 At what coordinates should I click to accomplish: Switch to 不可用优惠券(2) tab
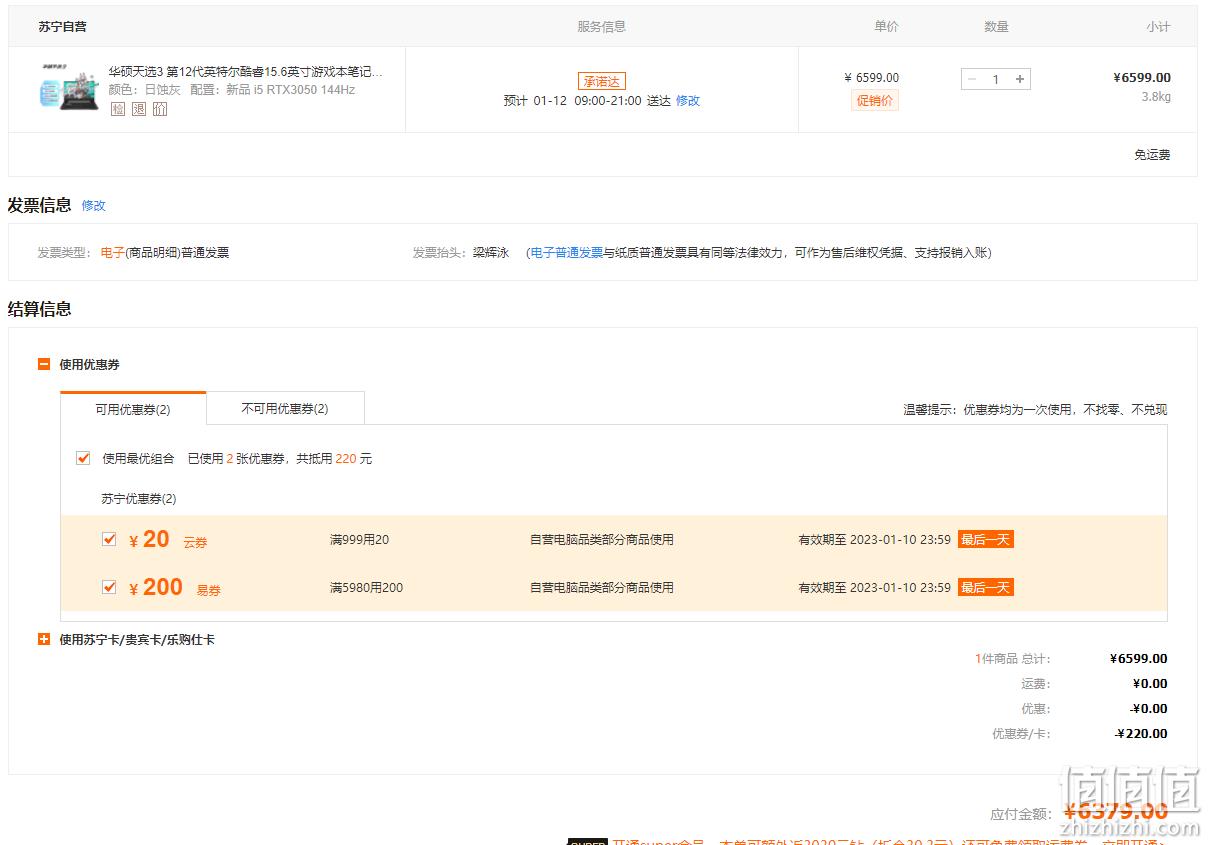coord(285,408)
